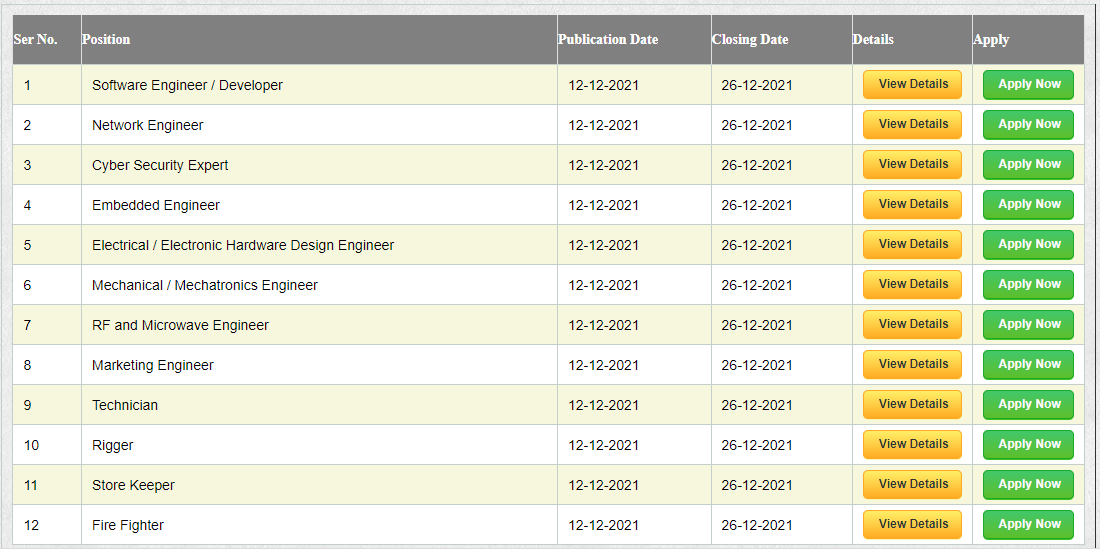Apply now for Electrical / Electronic Hardware Design Engineer
This screenshot has height=549, width=1100.
tap(1028, 245)
